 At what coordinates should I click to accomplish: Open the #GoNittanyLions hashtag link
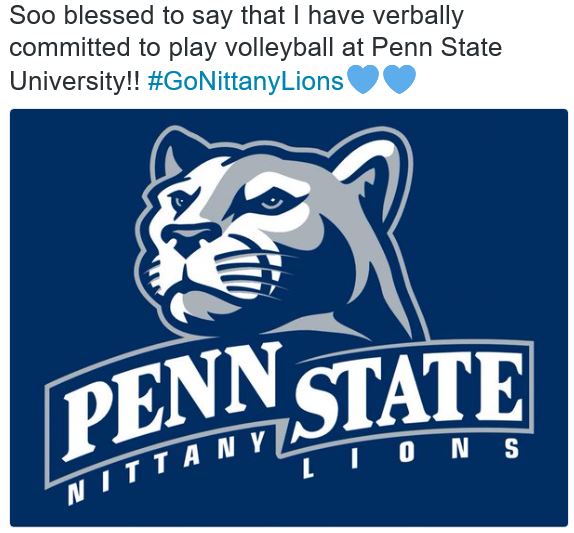click(x=246, y=81)
